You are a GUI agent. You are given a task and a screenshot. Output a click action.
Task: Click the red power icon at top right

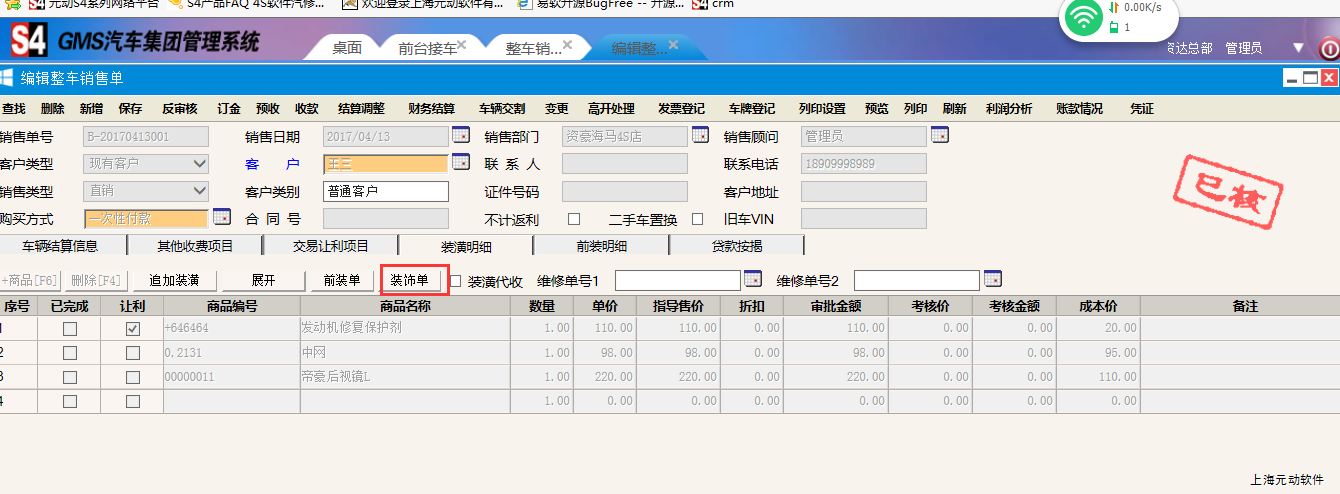pos(1329,48)
